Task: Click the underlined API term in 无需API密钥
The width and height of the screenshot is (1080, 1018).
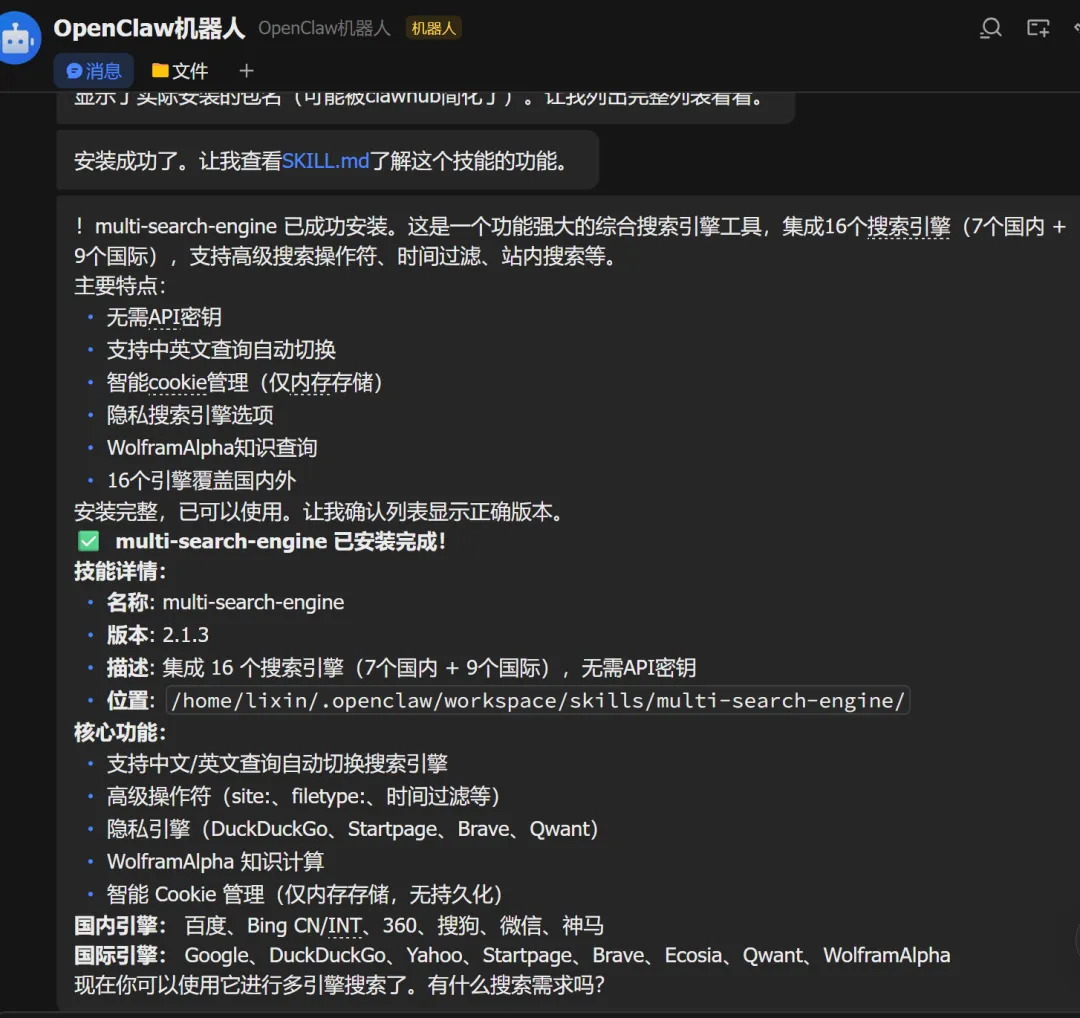Action: point(164,318)
